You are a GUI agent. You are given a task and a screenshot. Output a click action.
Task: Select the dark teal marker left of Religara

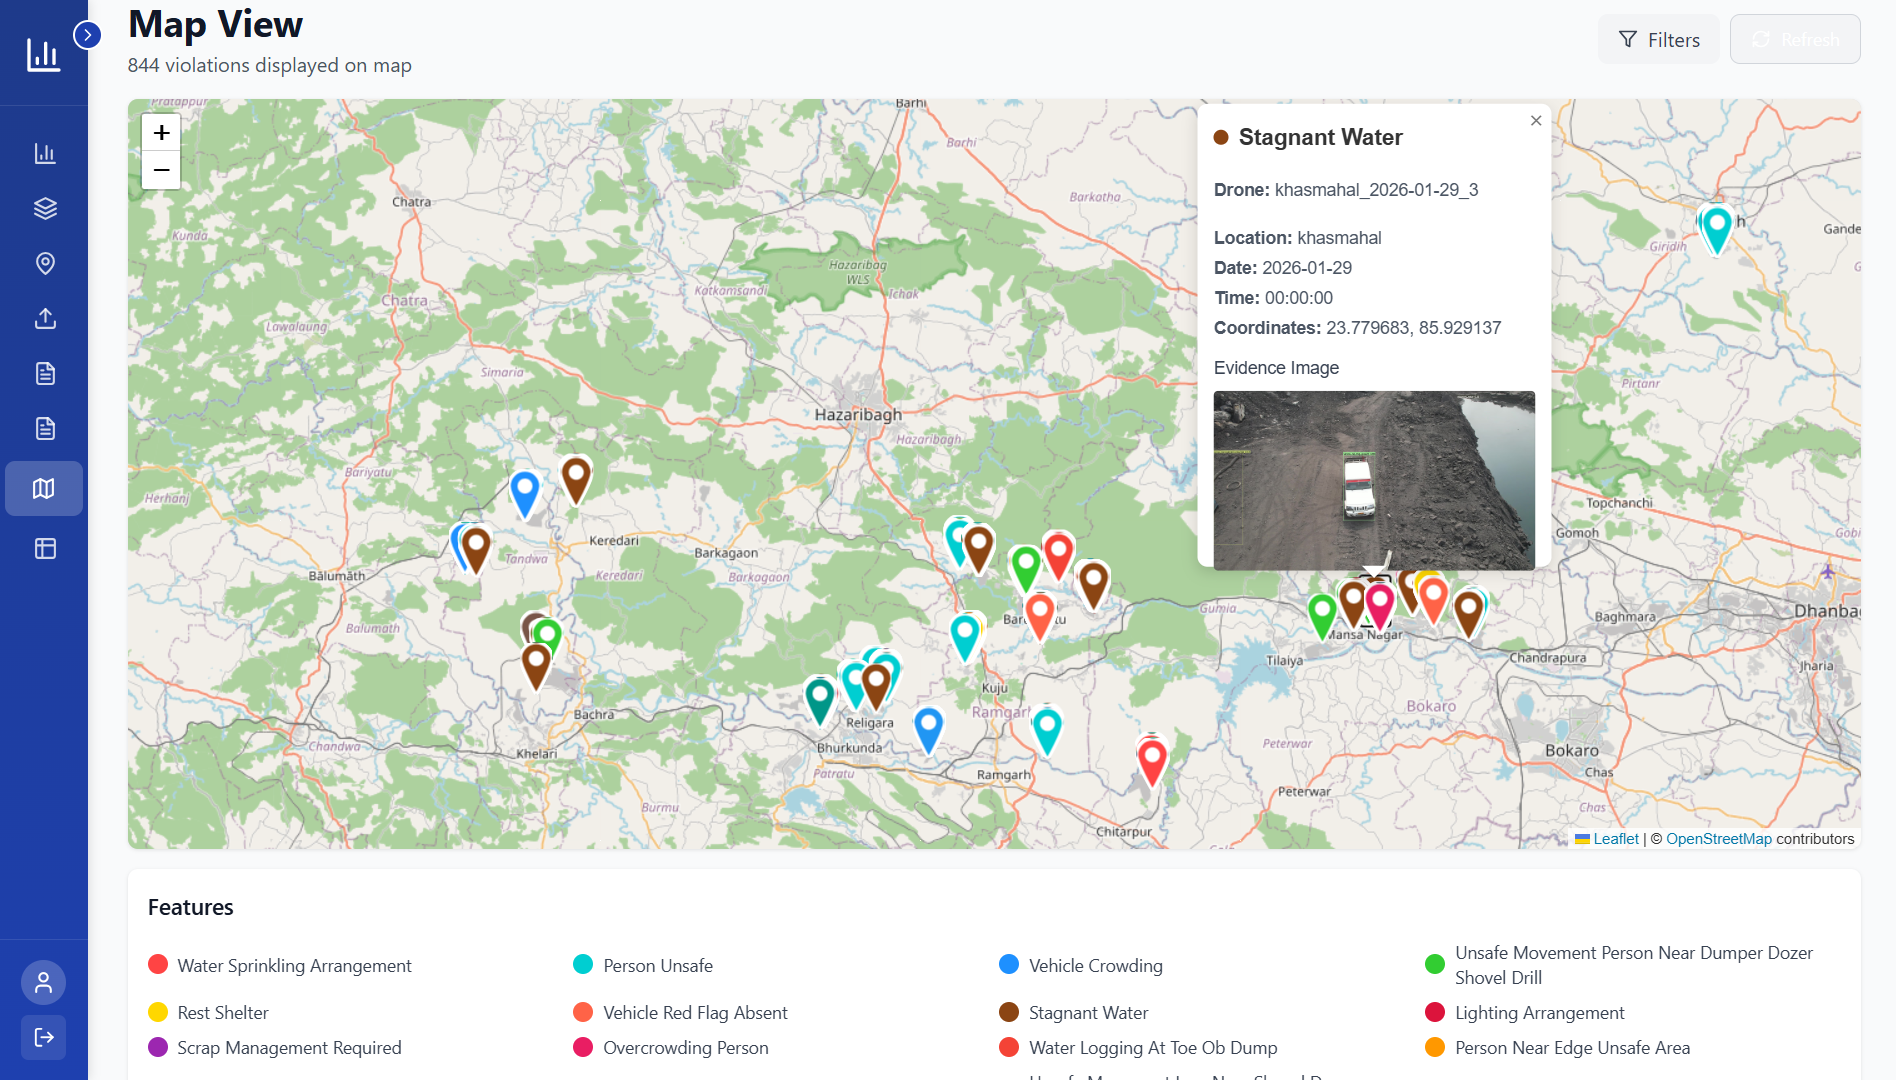820,699
